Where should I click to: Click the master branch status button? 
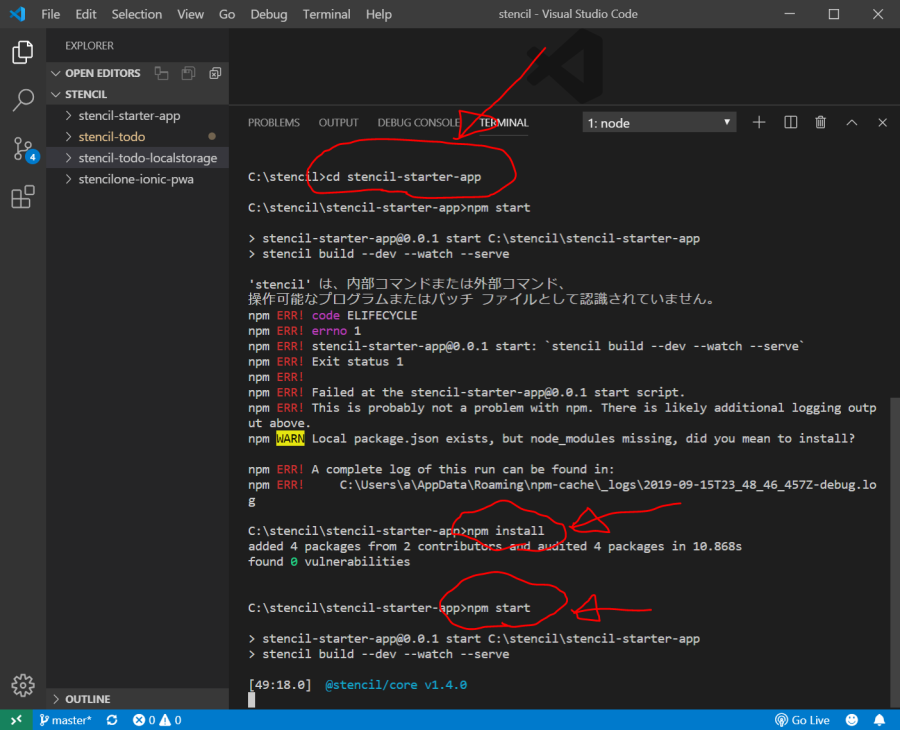tap(66, 720)
